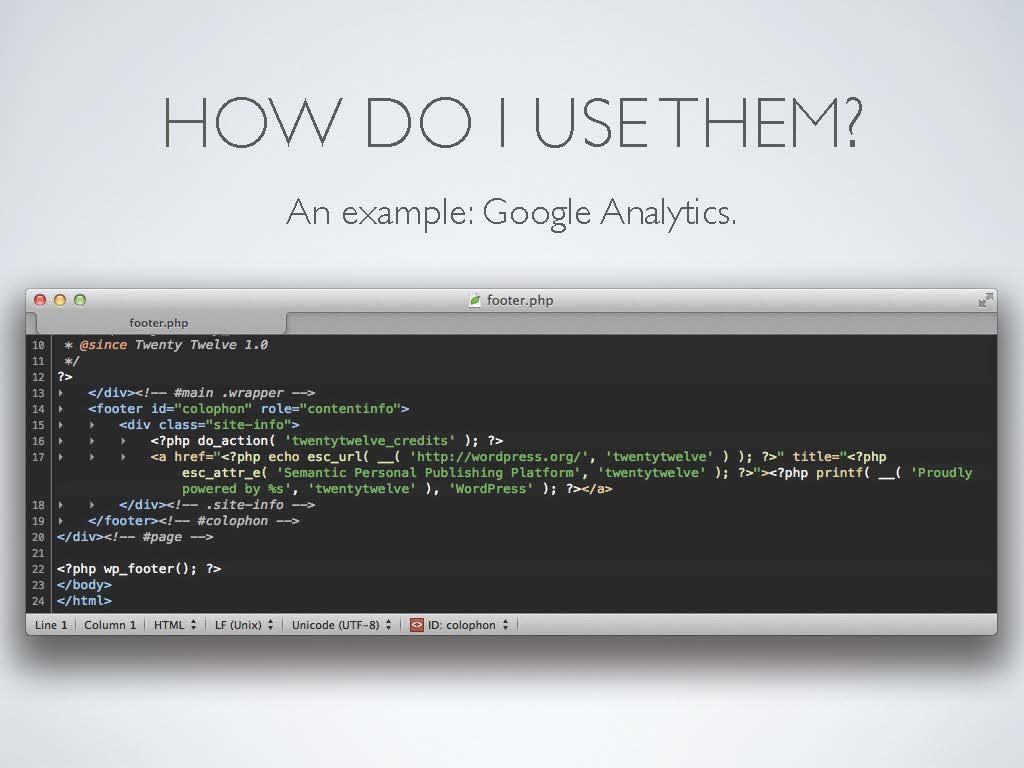Click the green leaf document icon in title bar
The height and width of the screenshot is (768, 1024).
(475, 300)
